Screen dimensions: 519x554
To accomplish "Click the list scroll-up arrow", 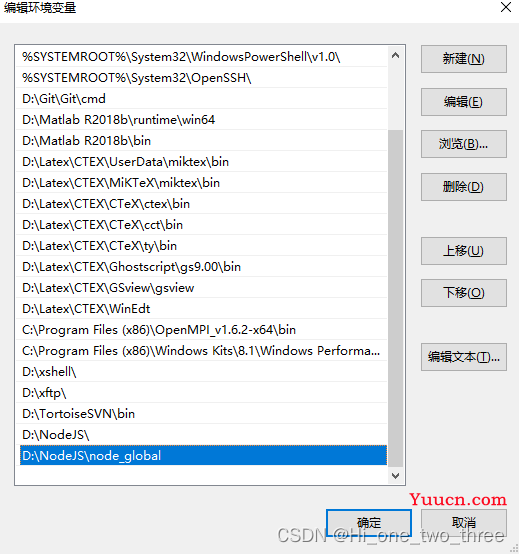I will click(396, 55).
